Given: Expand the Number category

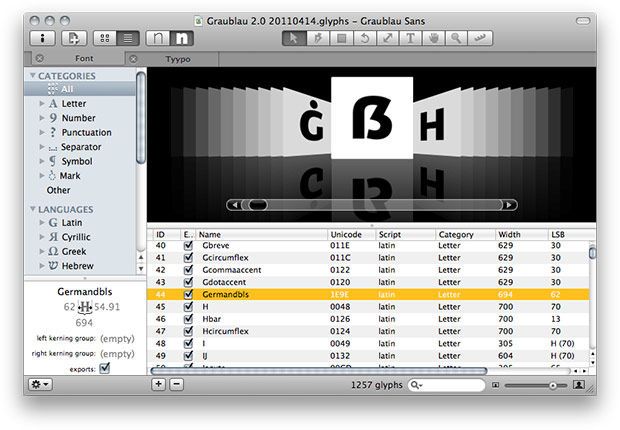Looking at the screenshot, I should [x=42, y=118].
